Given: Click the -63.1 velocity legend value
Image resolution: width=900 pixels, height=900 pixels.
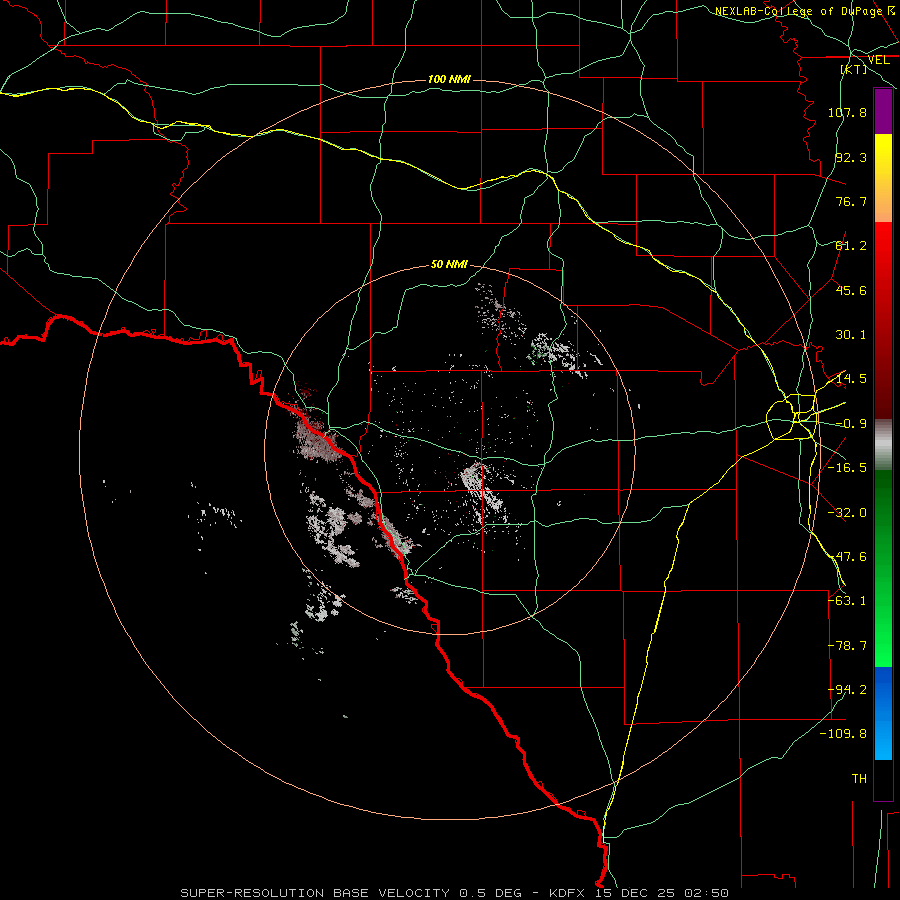Looking at the screenshot, I should pyautogui.click(x=847, y=601).
